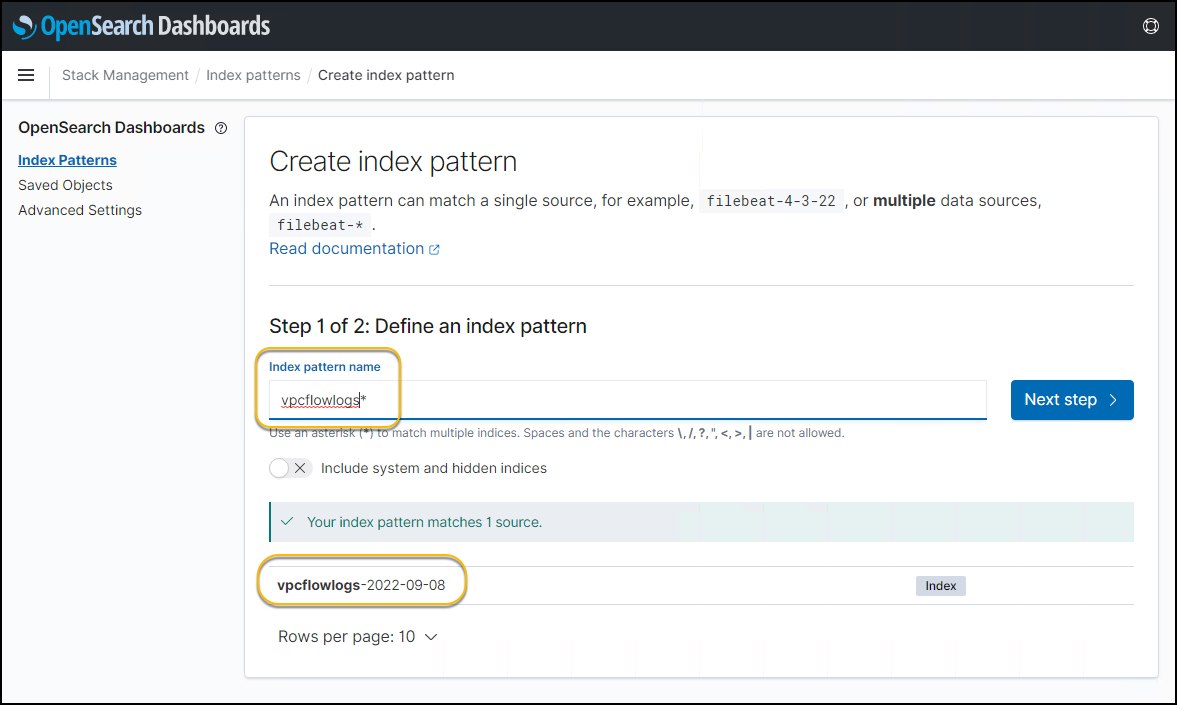This screenshot has width=1177, height=705.
Task: Click the OpenSearch Dashboards logo
Action: (x=141, y=26)
